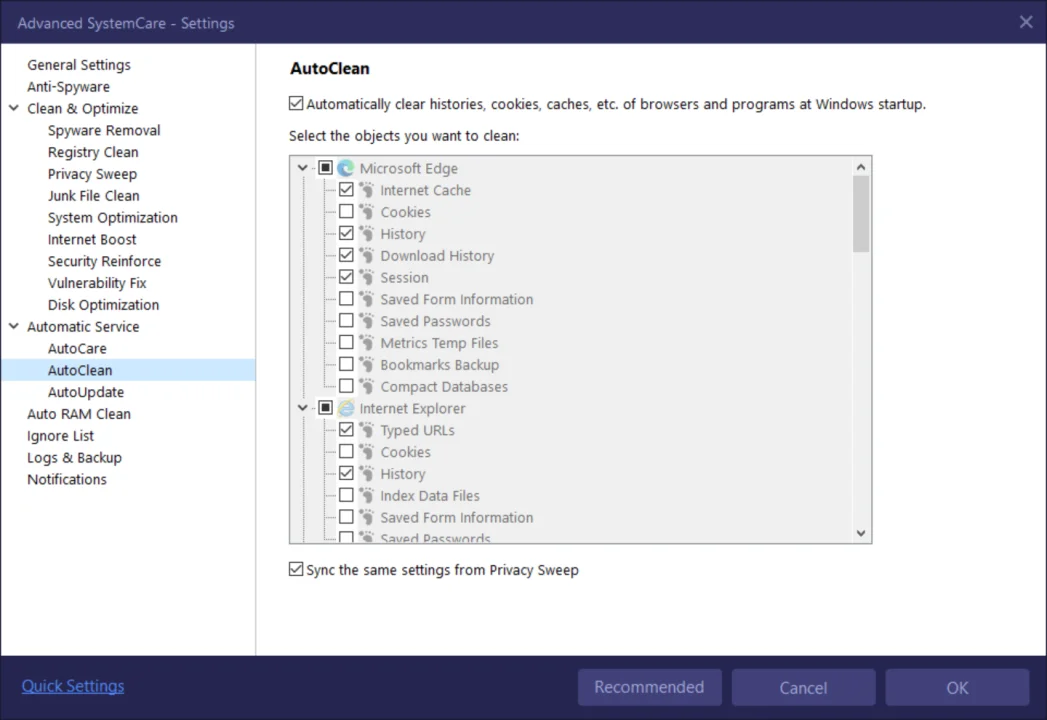1047x720 pixels.
Task: Open Anti-Spyware settings
Action: click(68, 87)
